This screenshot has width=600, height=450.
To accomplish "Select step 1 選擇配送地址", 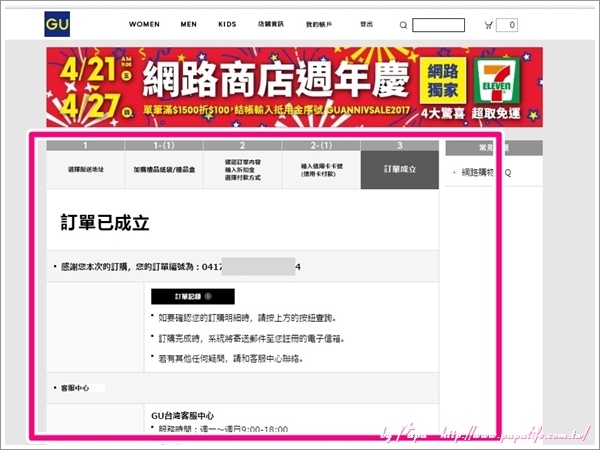I will (85, 165).
